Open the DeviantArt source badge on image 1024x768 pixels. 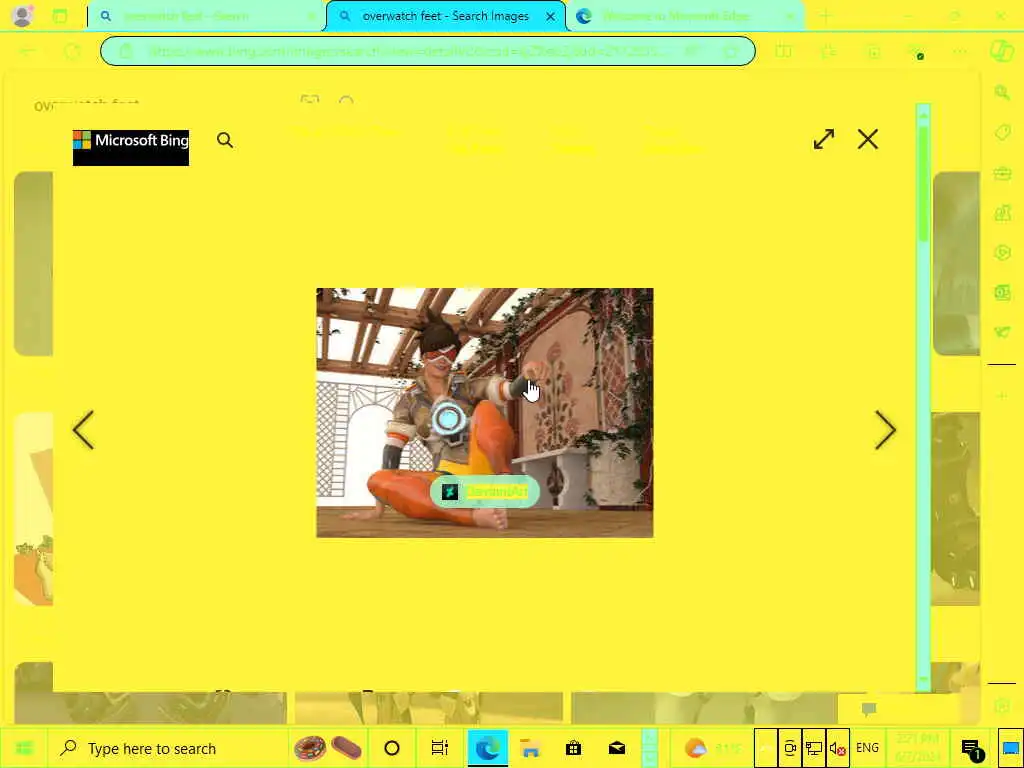pyautogui.click(x=485, y=492)
